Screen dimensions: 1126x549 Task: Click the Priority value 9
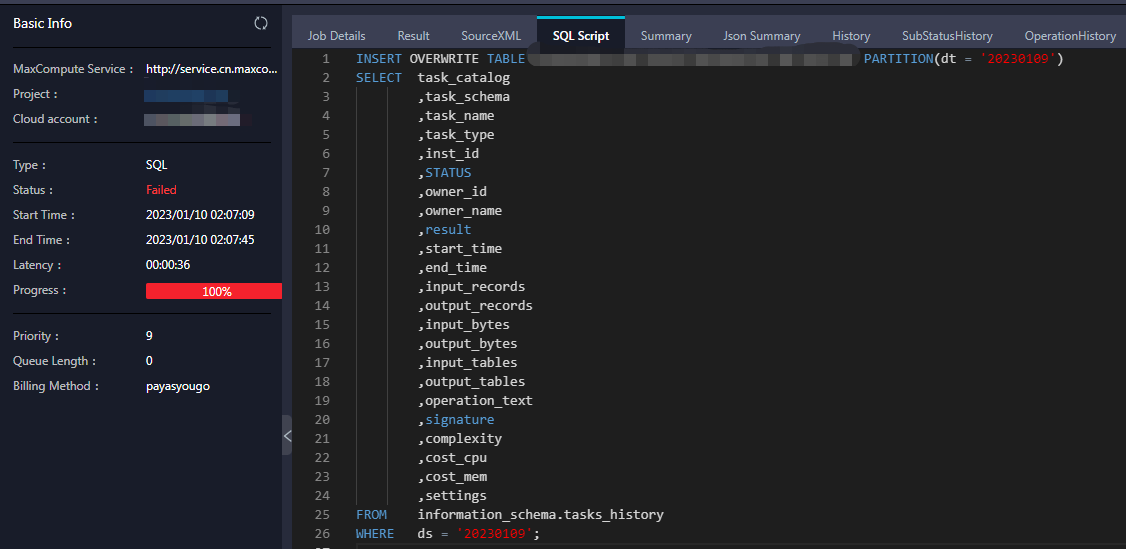149,336
